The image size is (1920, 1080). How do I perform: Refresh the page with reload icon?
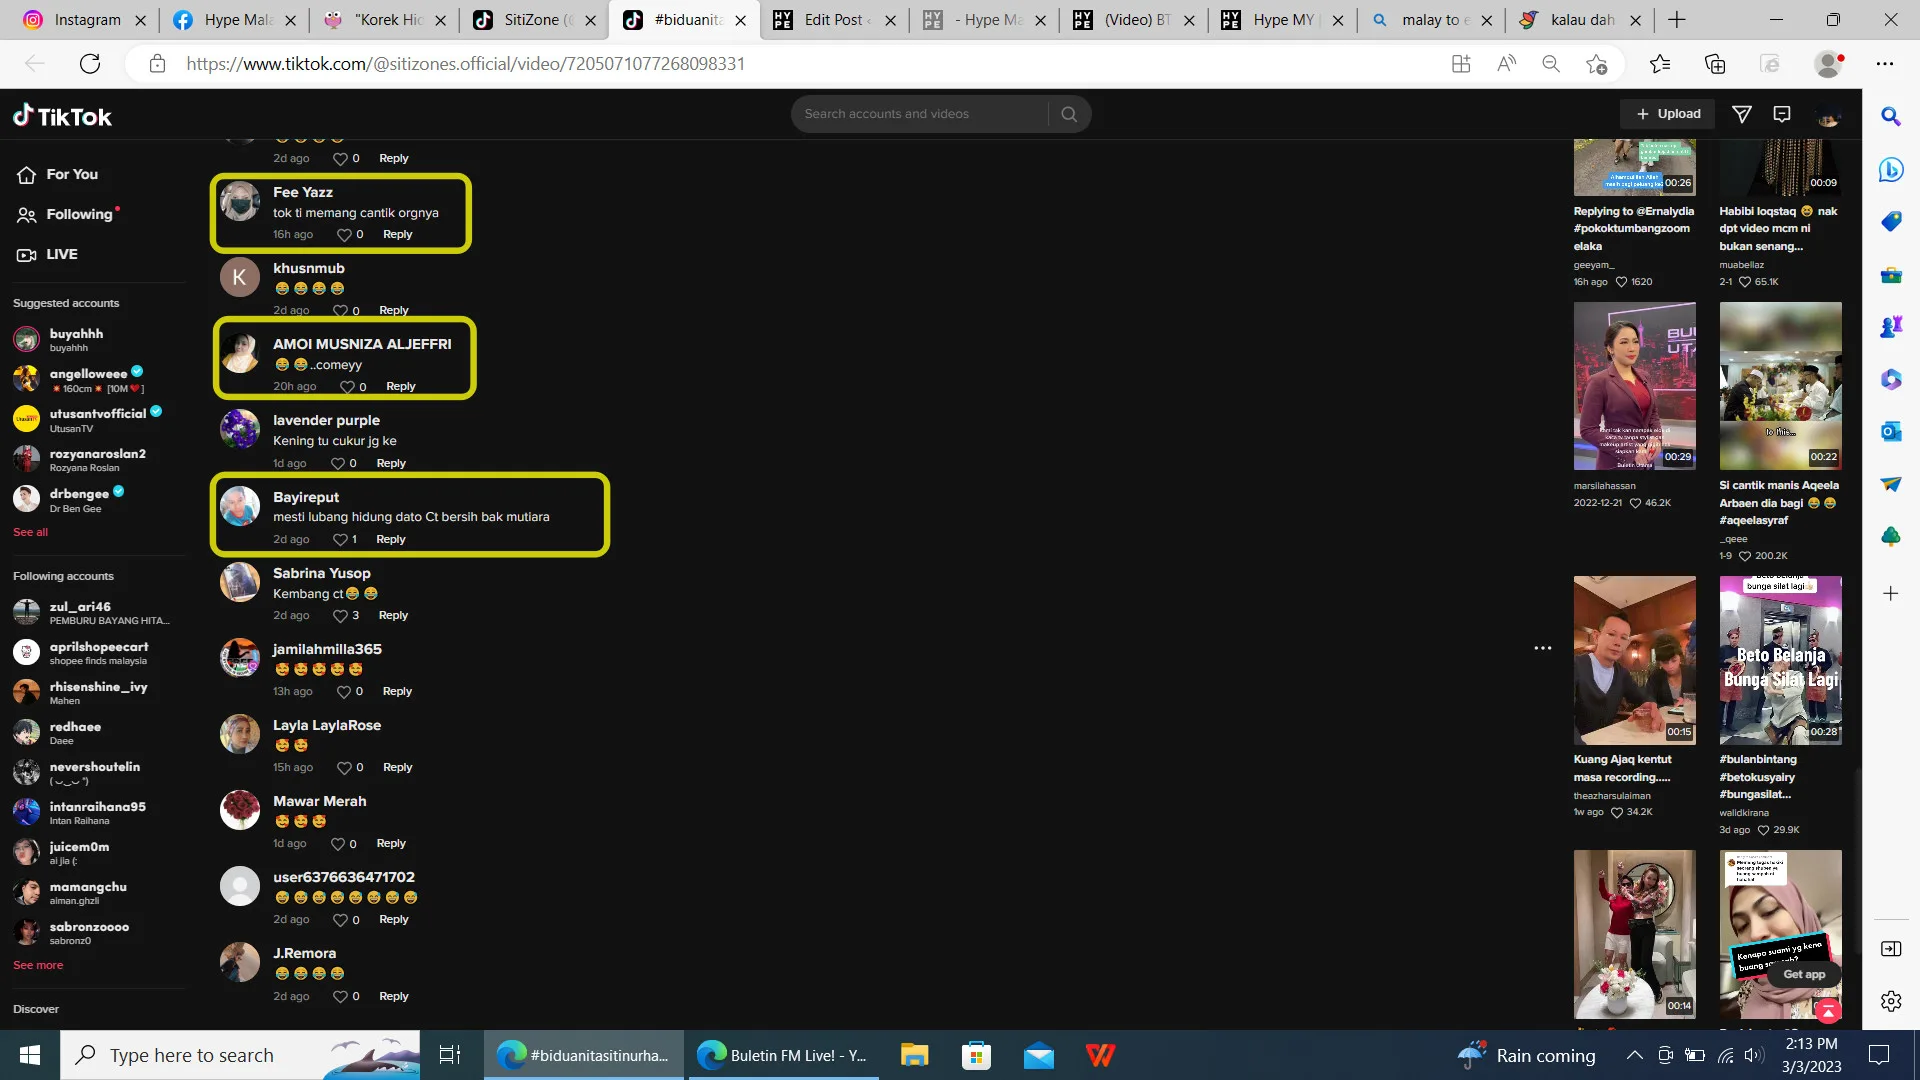click(90, 64)
